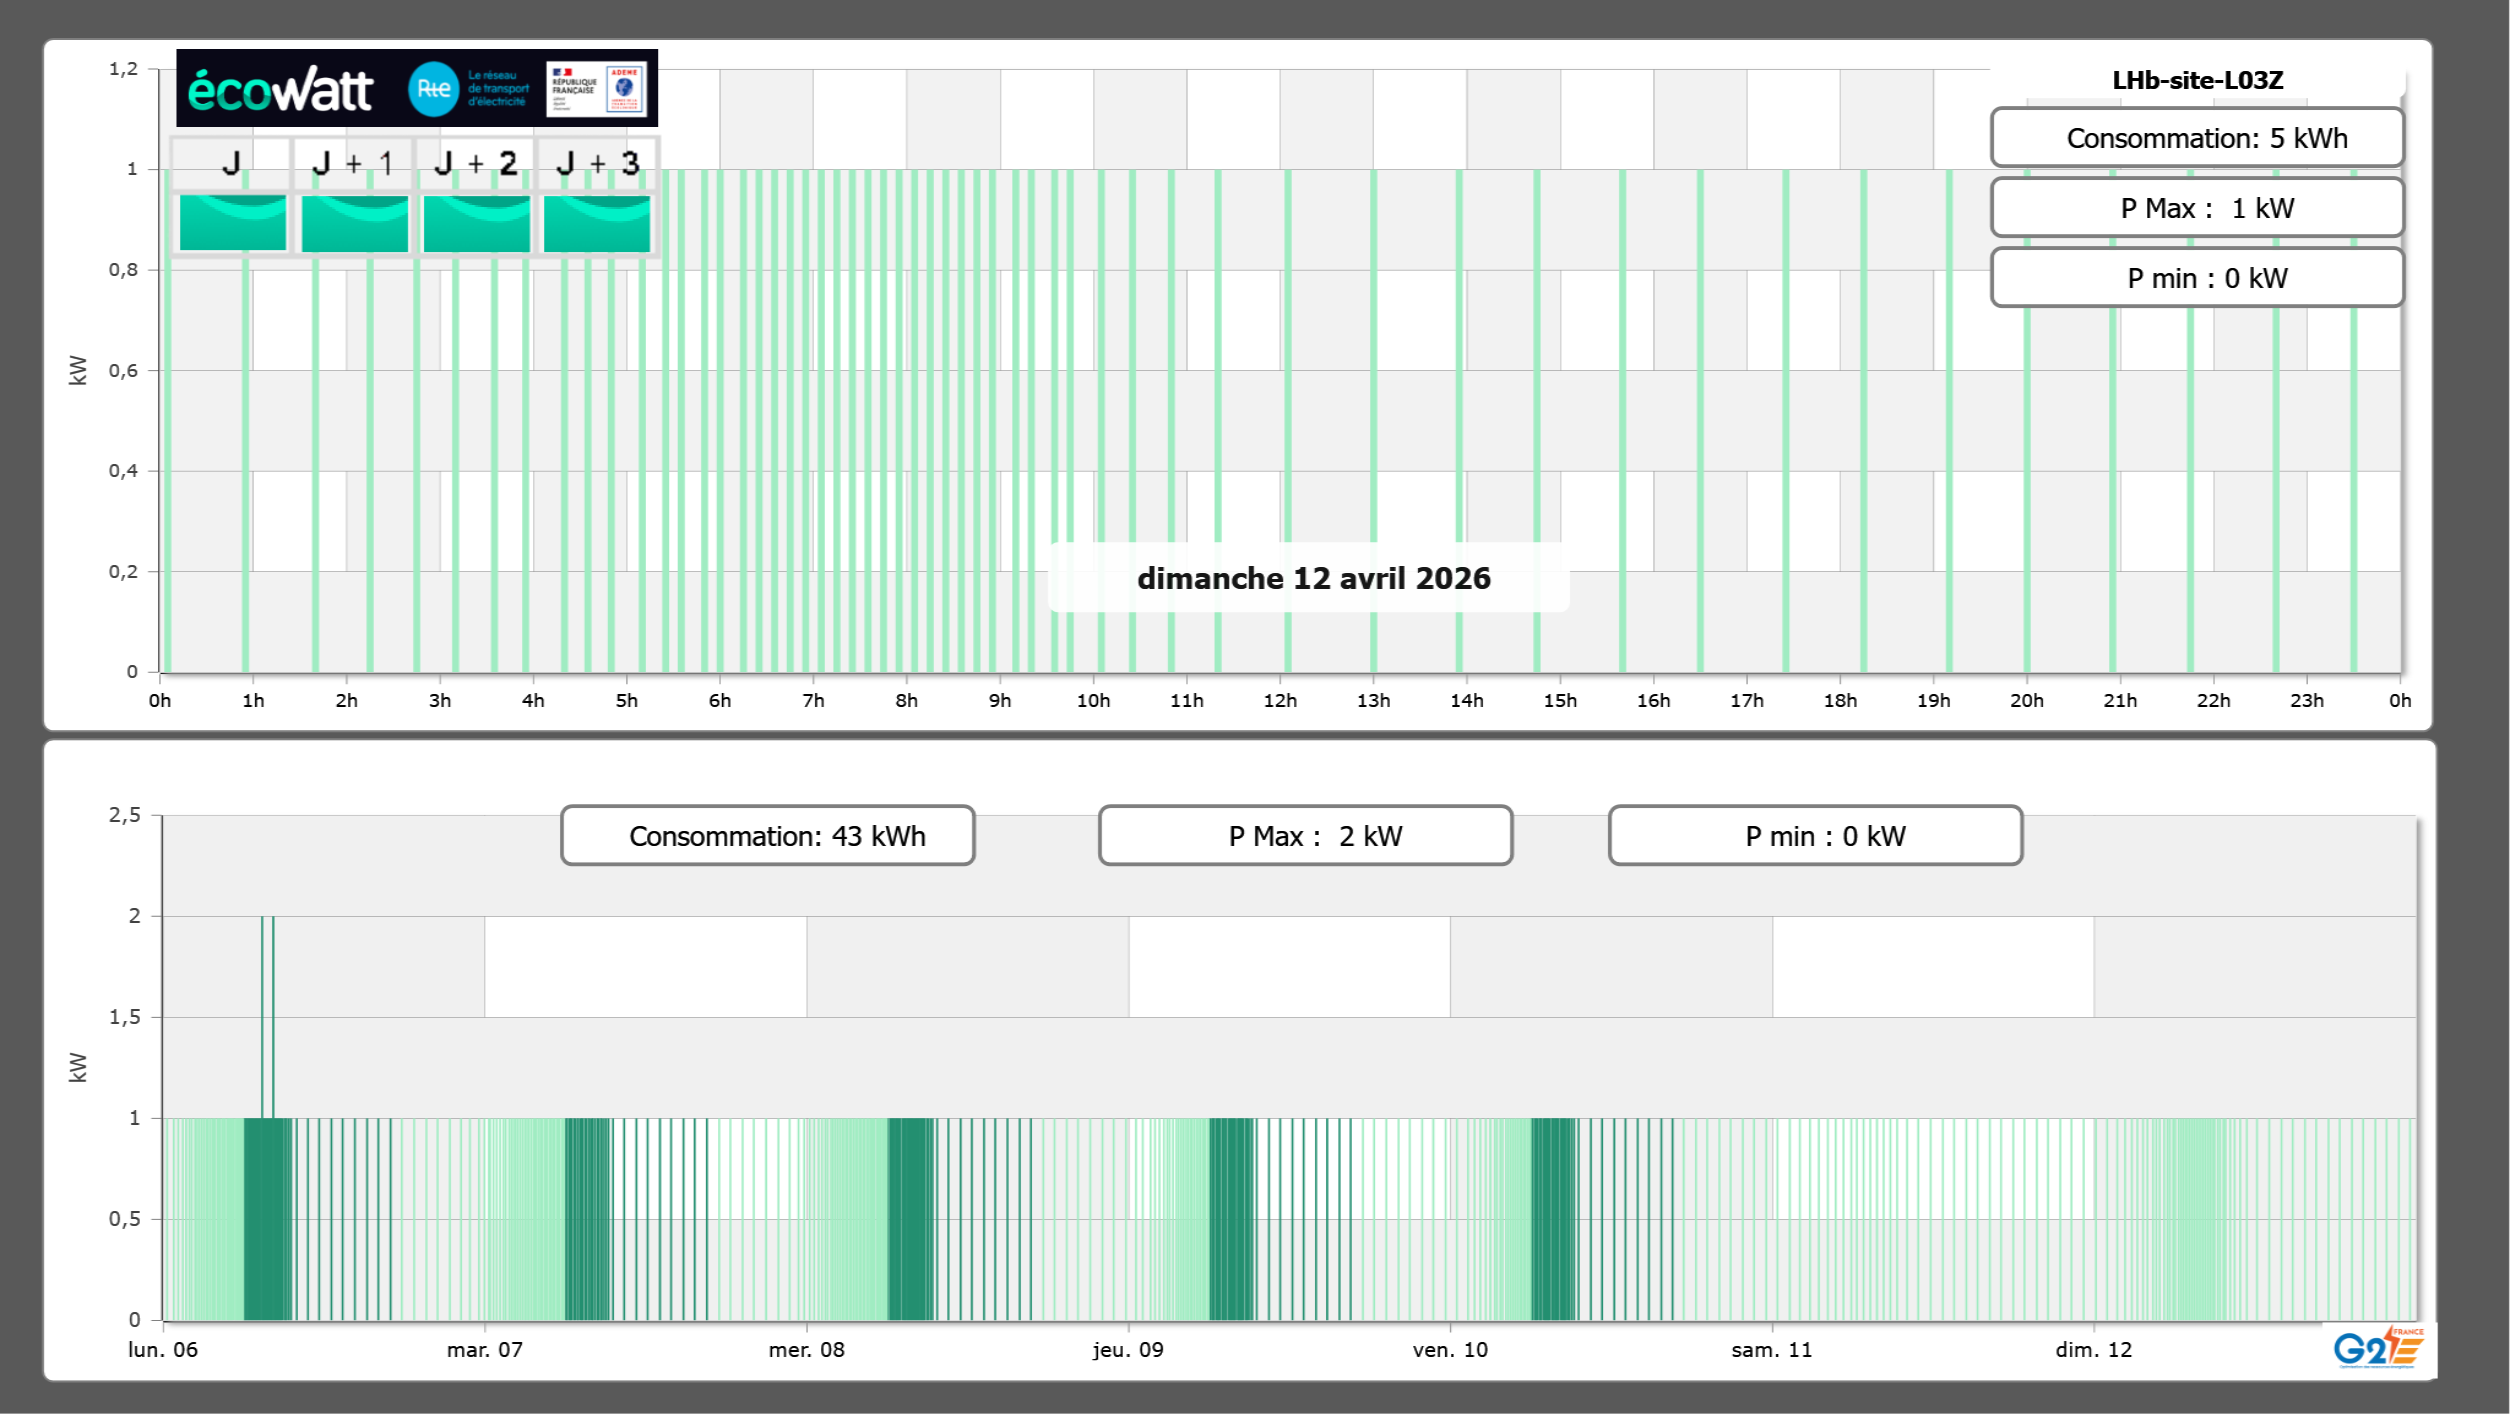Click the G2E France logo
Screen dimensions: 2511x1415
pos(2378,1348)
